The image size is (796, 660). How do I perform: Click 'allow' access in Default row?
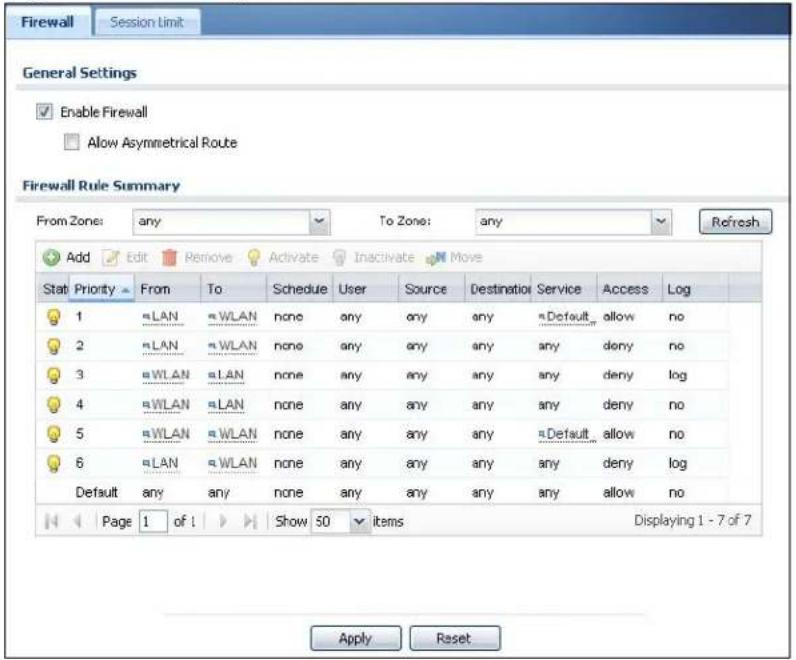coord(618,492)
